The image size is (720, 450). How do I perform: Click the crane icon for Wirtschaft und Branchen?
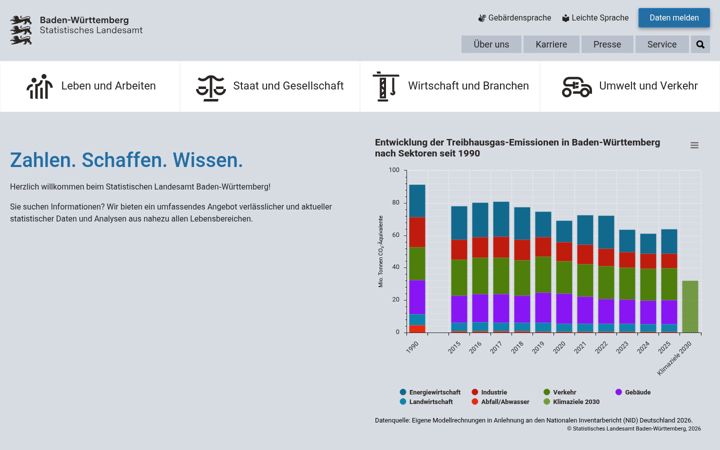tap(386, 86)
